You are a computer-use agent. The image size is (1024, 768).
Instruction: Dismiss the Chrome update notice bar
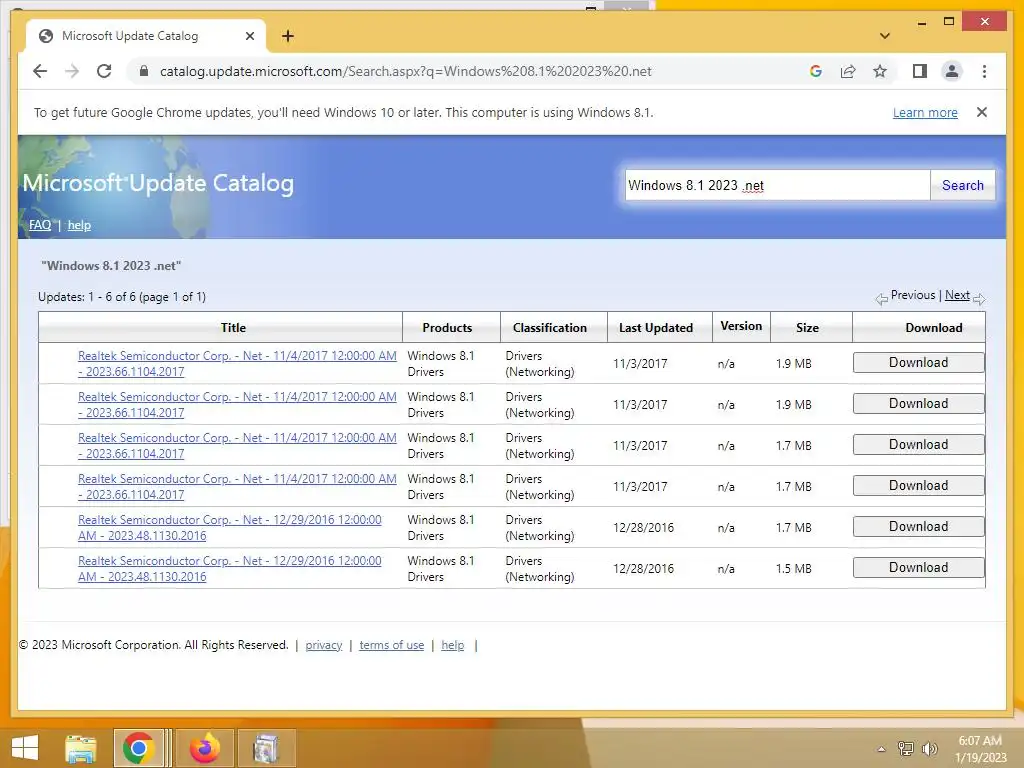tap(982, 112)
